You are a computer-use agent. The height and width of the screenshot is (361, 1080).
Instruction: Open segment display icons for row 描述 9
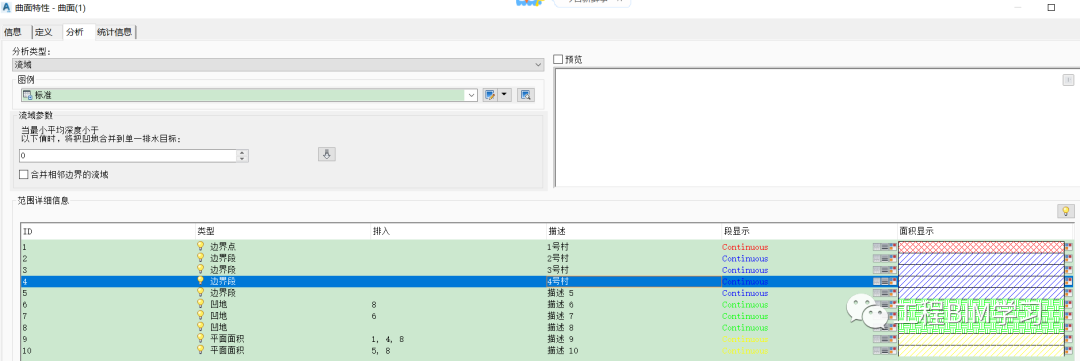[x=884, y=339]
